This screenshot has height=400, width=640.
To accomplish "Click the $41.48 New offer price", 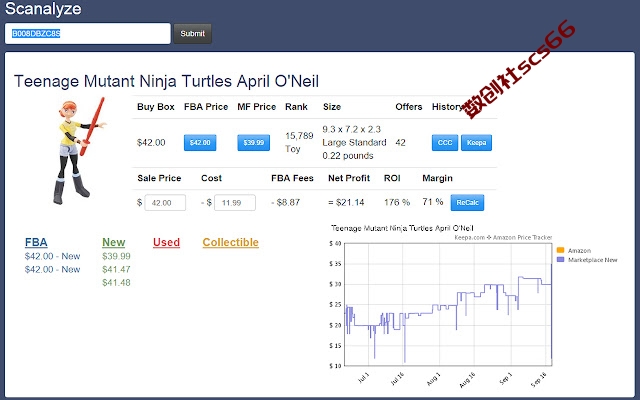I will pos(116,282).
